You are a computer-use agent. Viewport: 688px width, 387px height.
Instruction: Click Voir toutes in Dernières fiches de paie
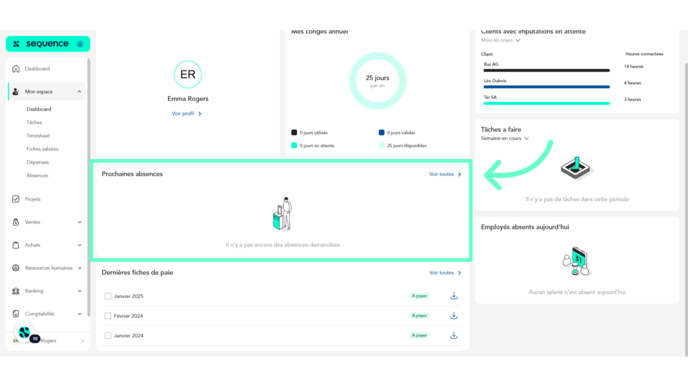(441, 273)
